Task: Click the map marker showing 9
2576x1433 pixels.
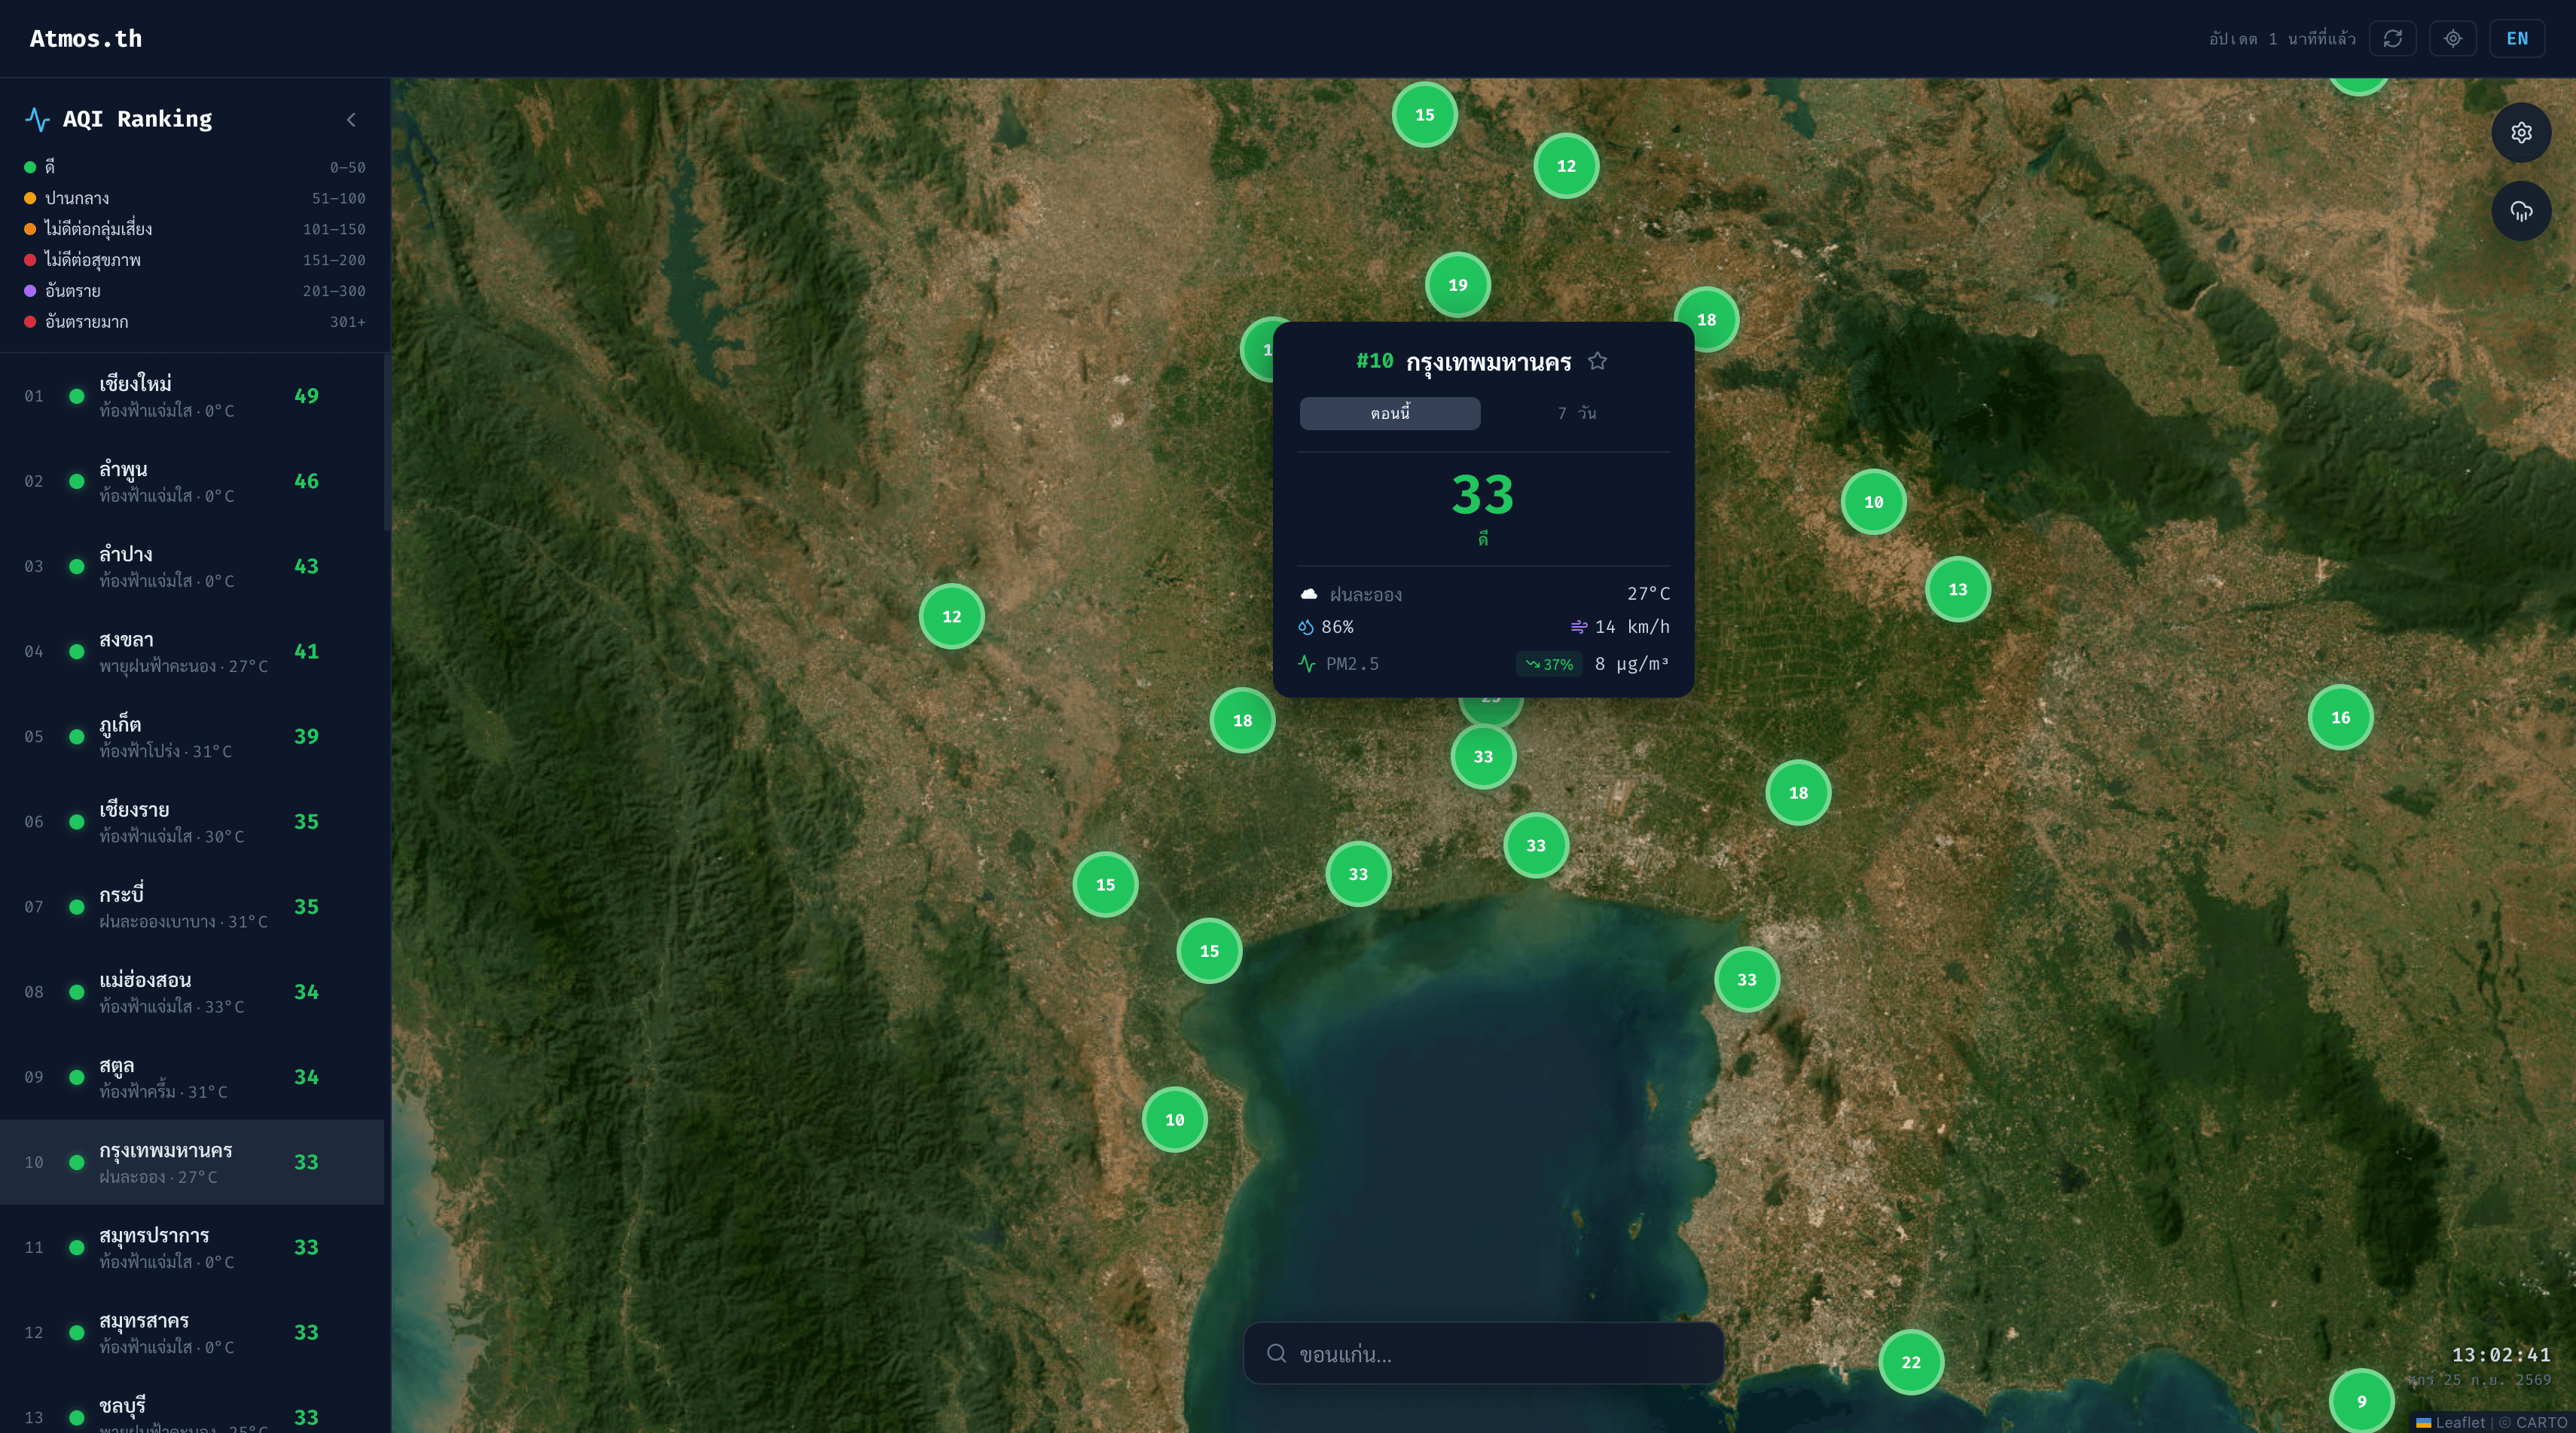Action: coord(2361,1401)
